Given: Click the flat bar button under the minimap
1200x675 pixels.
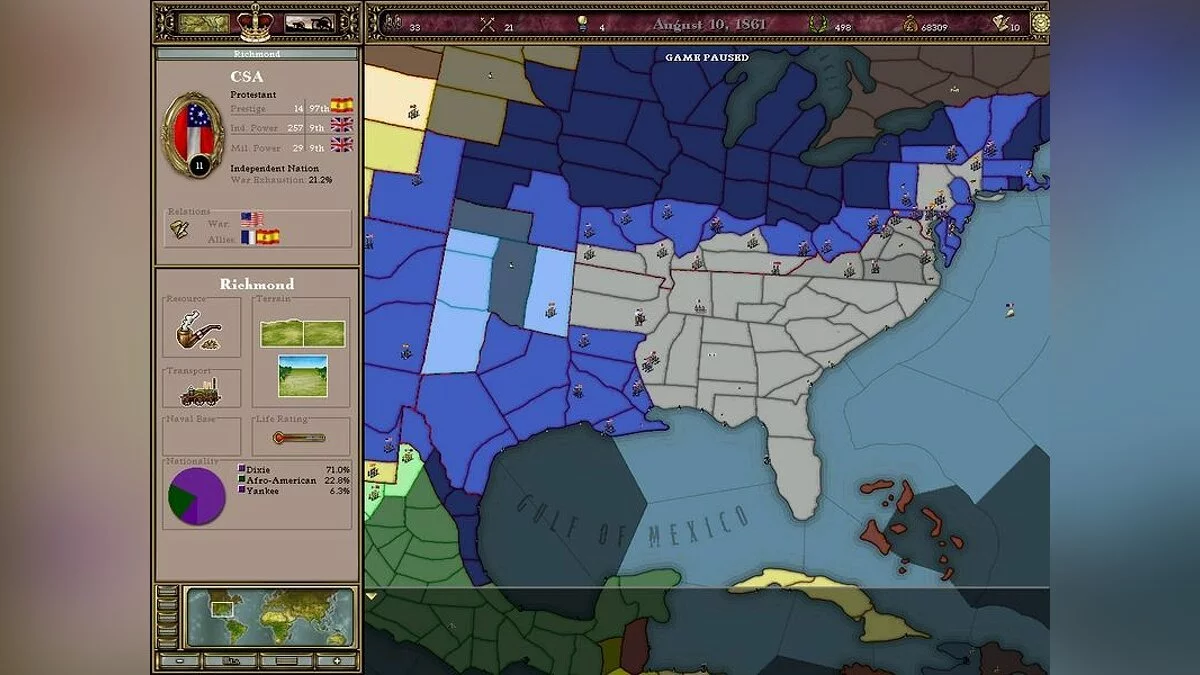Looking at the screenshot, I should pos(286,660).
